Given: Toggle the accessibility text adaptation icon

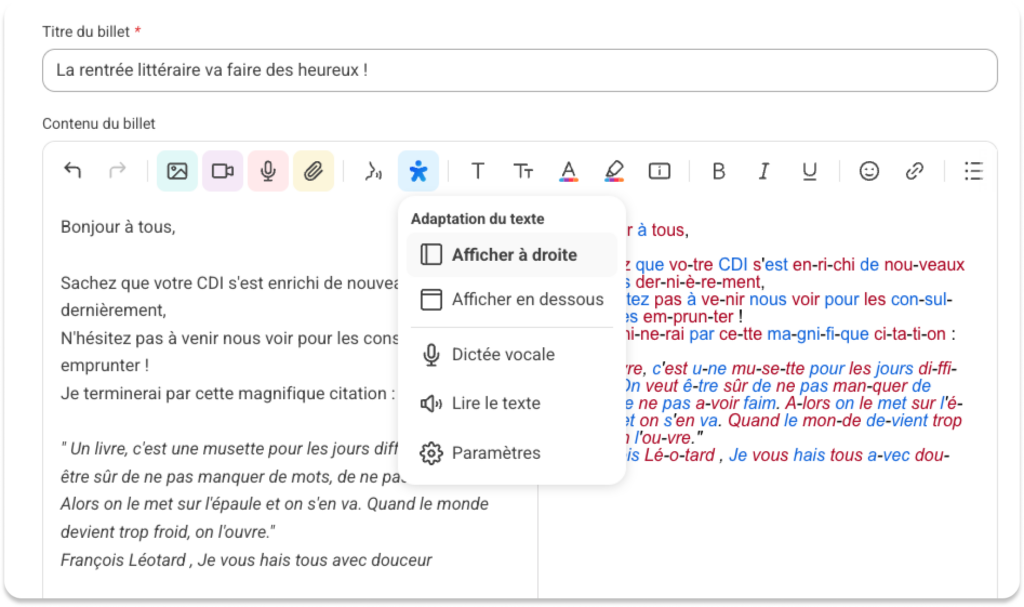Looking at the screenshot, I should point(418,171).
